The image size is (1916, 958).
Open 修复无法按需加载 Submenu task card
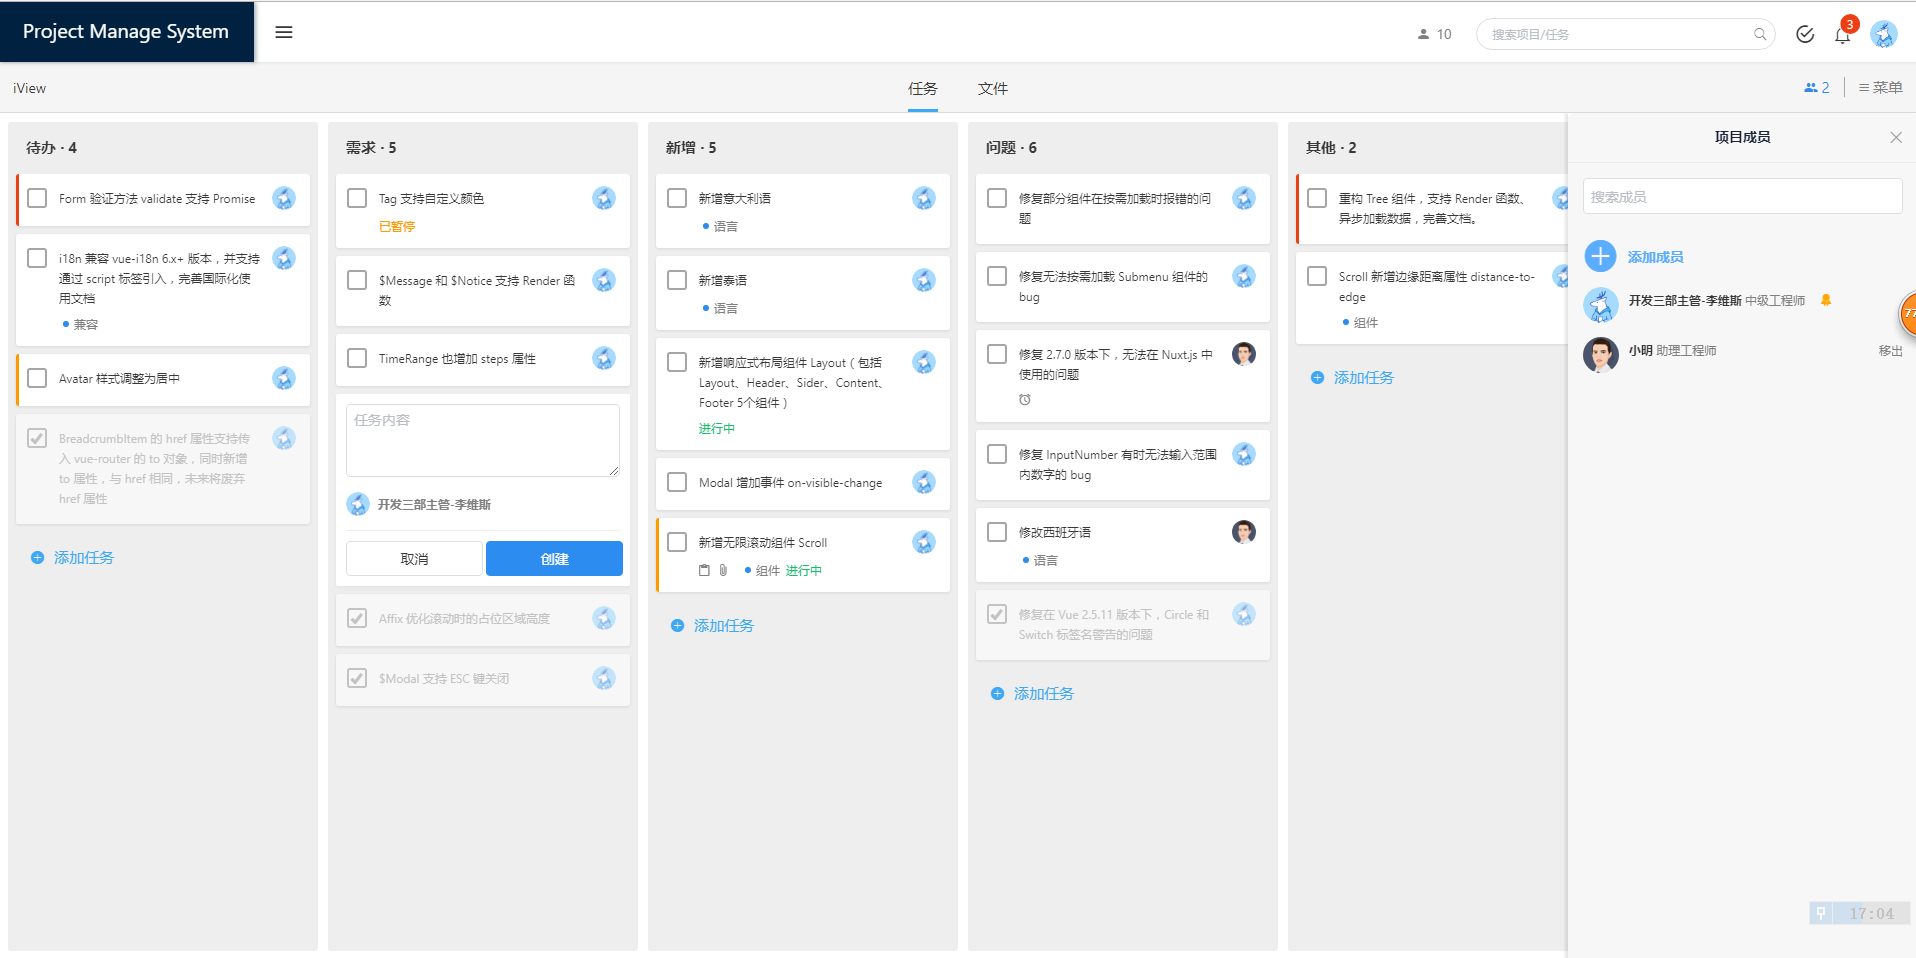pyautogui.click(x=1123, y=286)
